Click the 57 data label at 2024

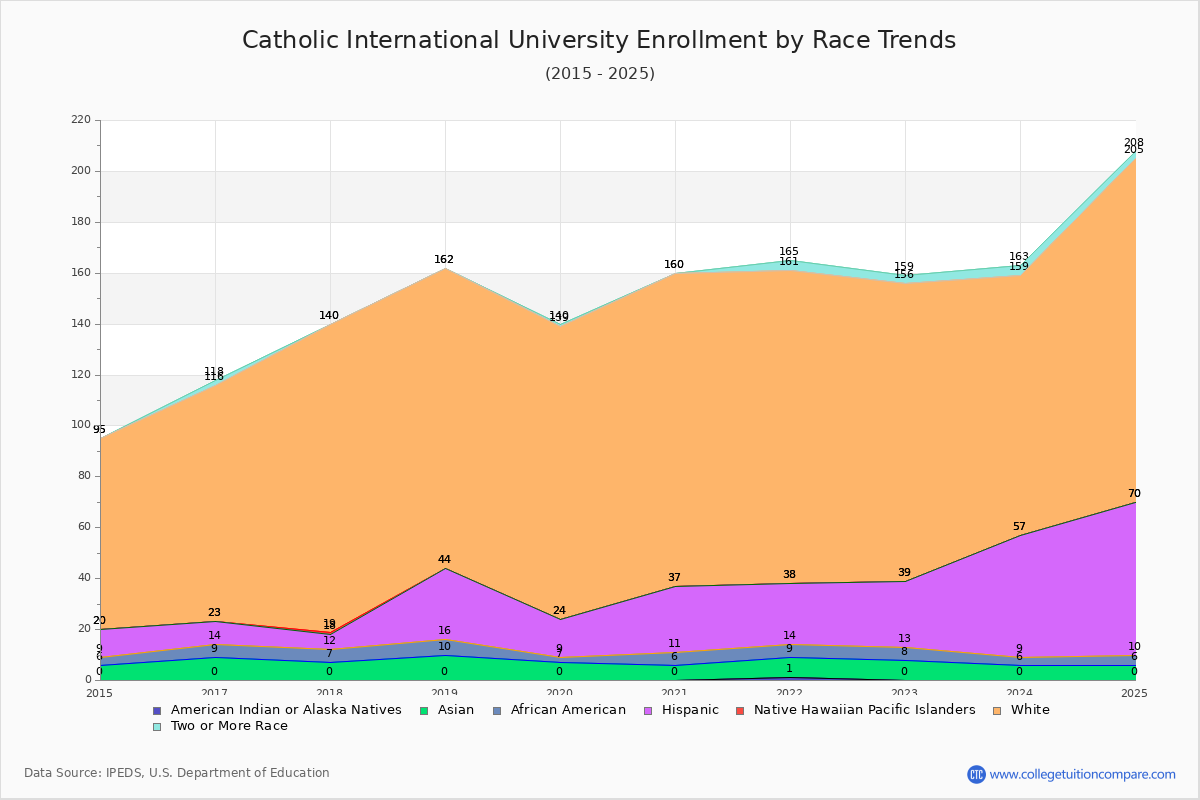click(x=1019, y=527)
